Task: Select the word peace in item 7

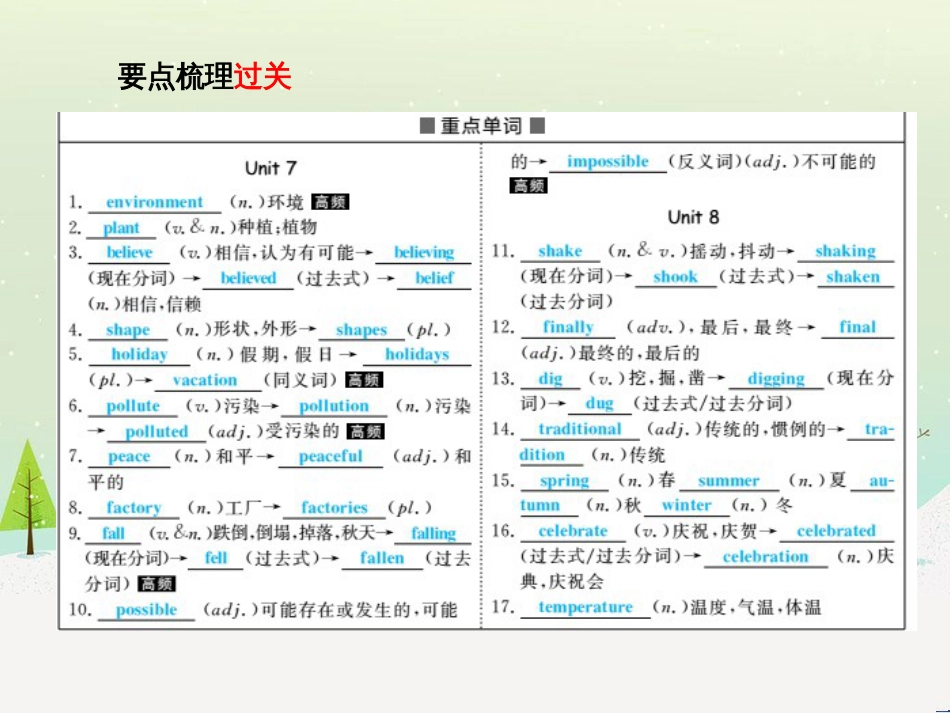Action: [129, 456]
